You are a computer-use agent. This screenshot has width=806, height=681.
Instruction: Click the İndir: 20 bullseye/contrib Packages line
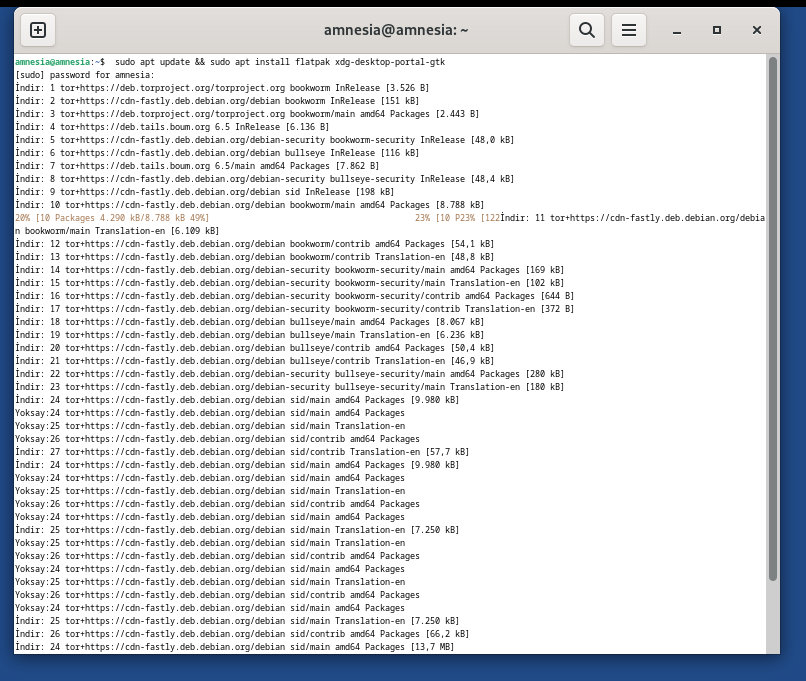[254, 348]
